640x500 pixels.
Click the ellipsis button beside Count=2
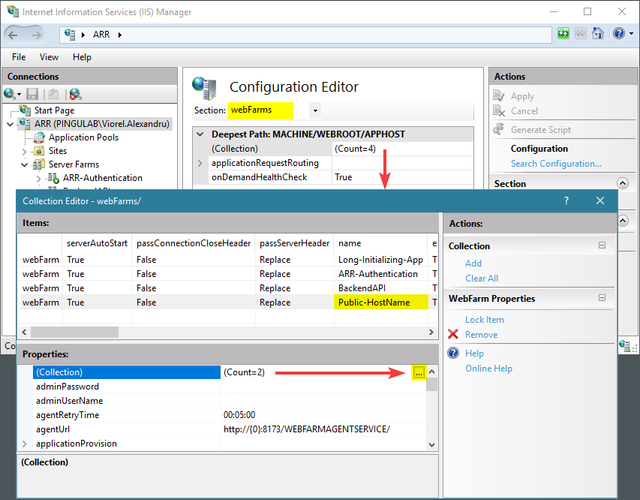coord(419,372)
